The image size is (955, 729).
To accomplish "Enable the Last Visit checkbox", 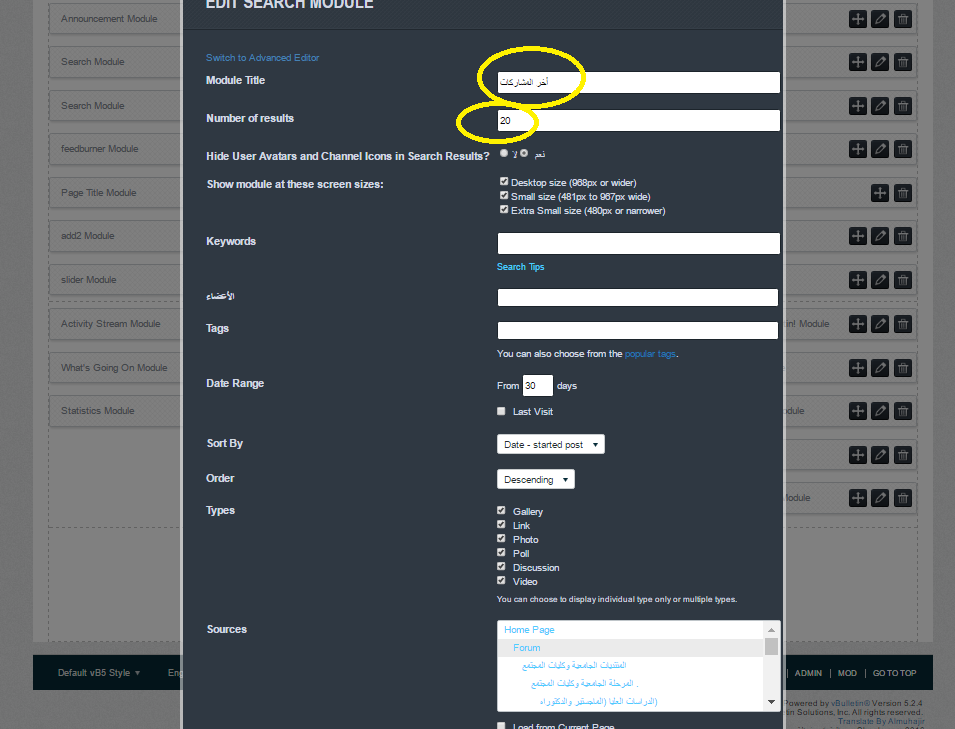I will [501, 411].
